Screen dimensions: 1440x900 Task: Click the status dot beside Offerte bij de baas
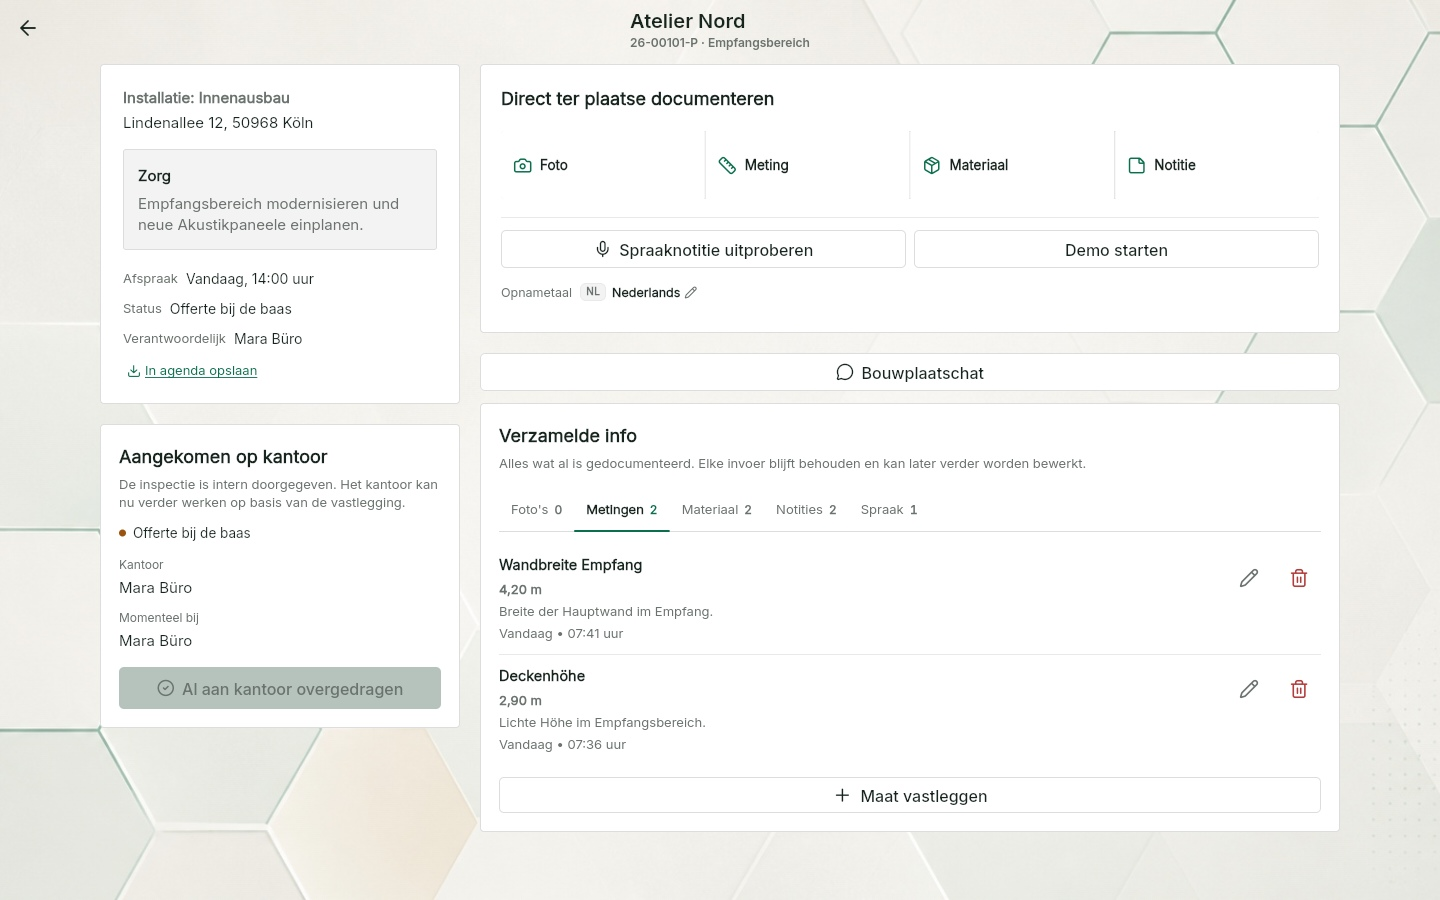click(x=123, y=533)
